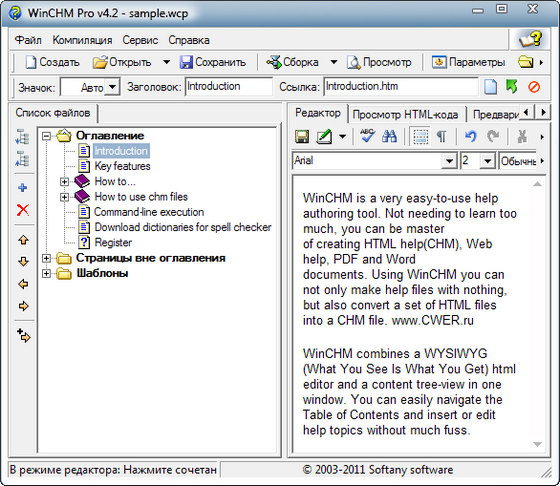The width and height of the screenshot is (560, 486).
Task: Open the dropdown arrow beside the pencil icon
Action: point(342,136)
